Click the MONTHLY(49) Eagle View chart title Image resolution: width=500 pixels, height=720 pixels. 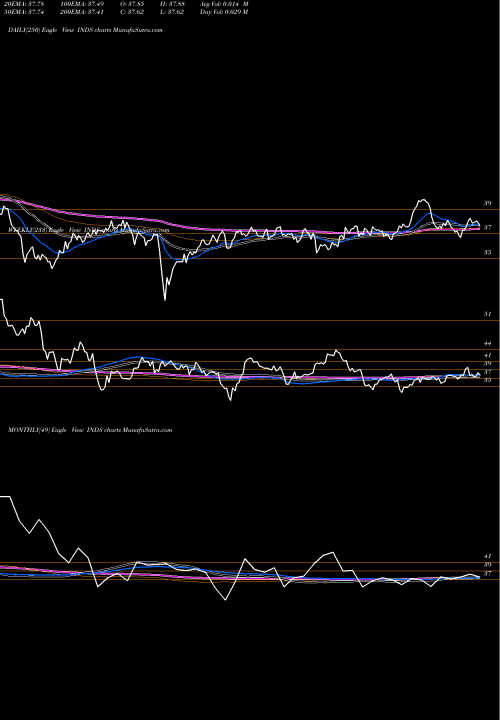point(90,430)
